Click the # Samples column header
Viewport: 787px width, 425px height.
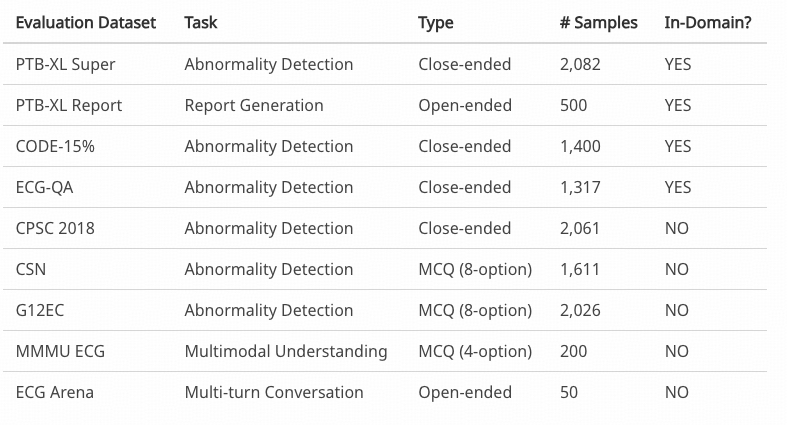click(598, 23)
